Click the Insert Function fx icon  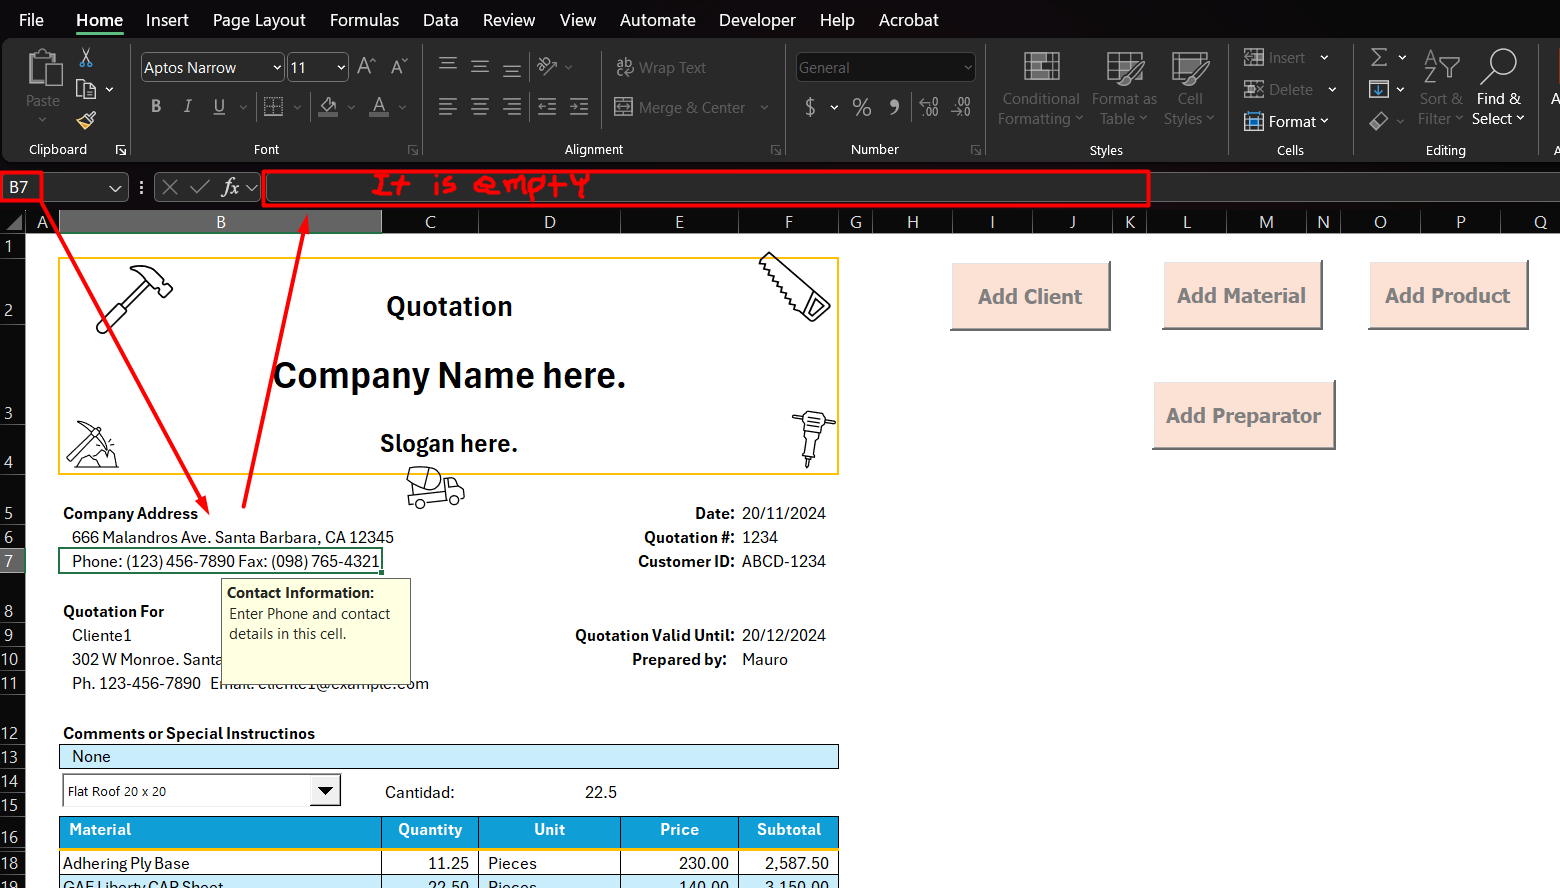click(x=230, y=187)
